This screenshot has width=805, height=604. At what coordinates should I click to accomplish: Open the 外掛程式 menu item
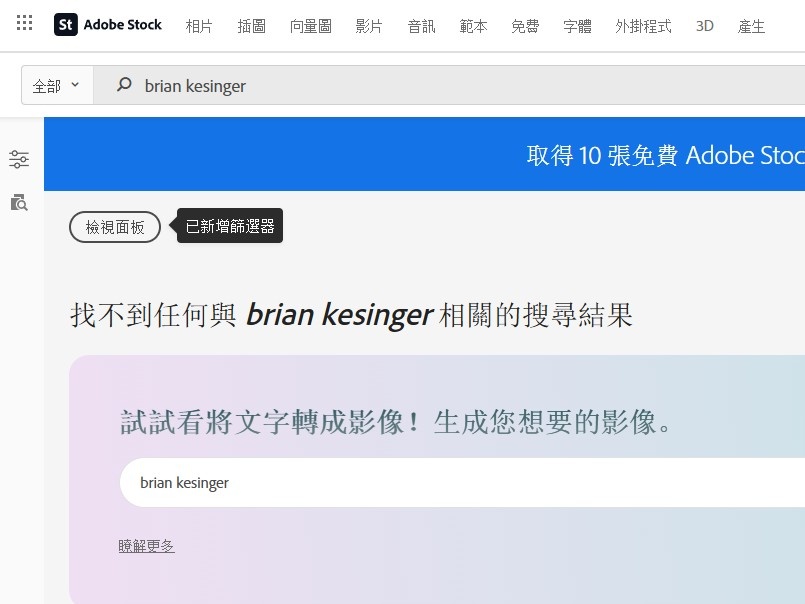(643, 26)
